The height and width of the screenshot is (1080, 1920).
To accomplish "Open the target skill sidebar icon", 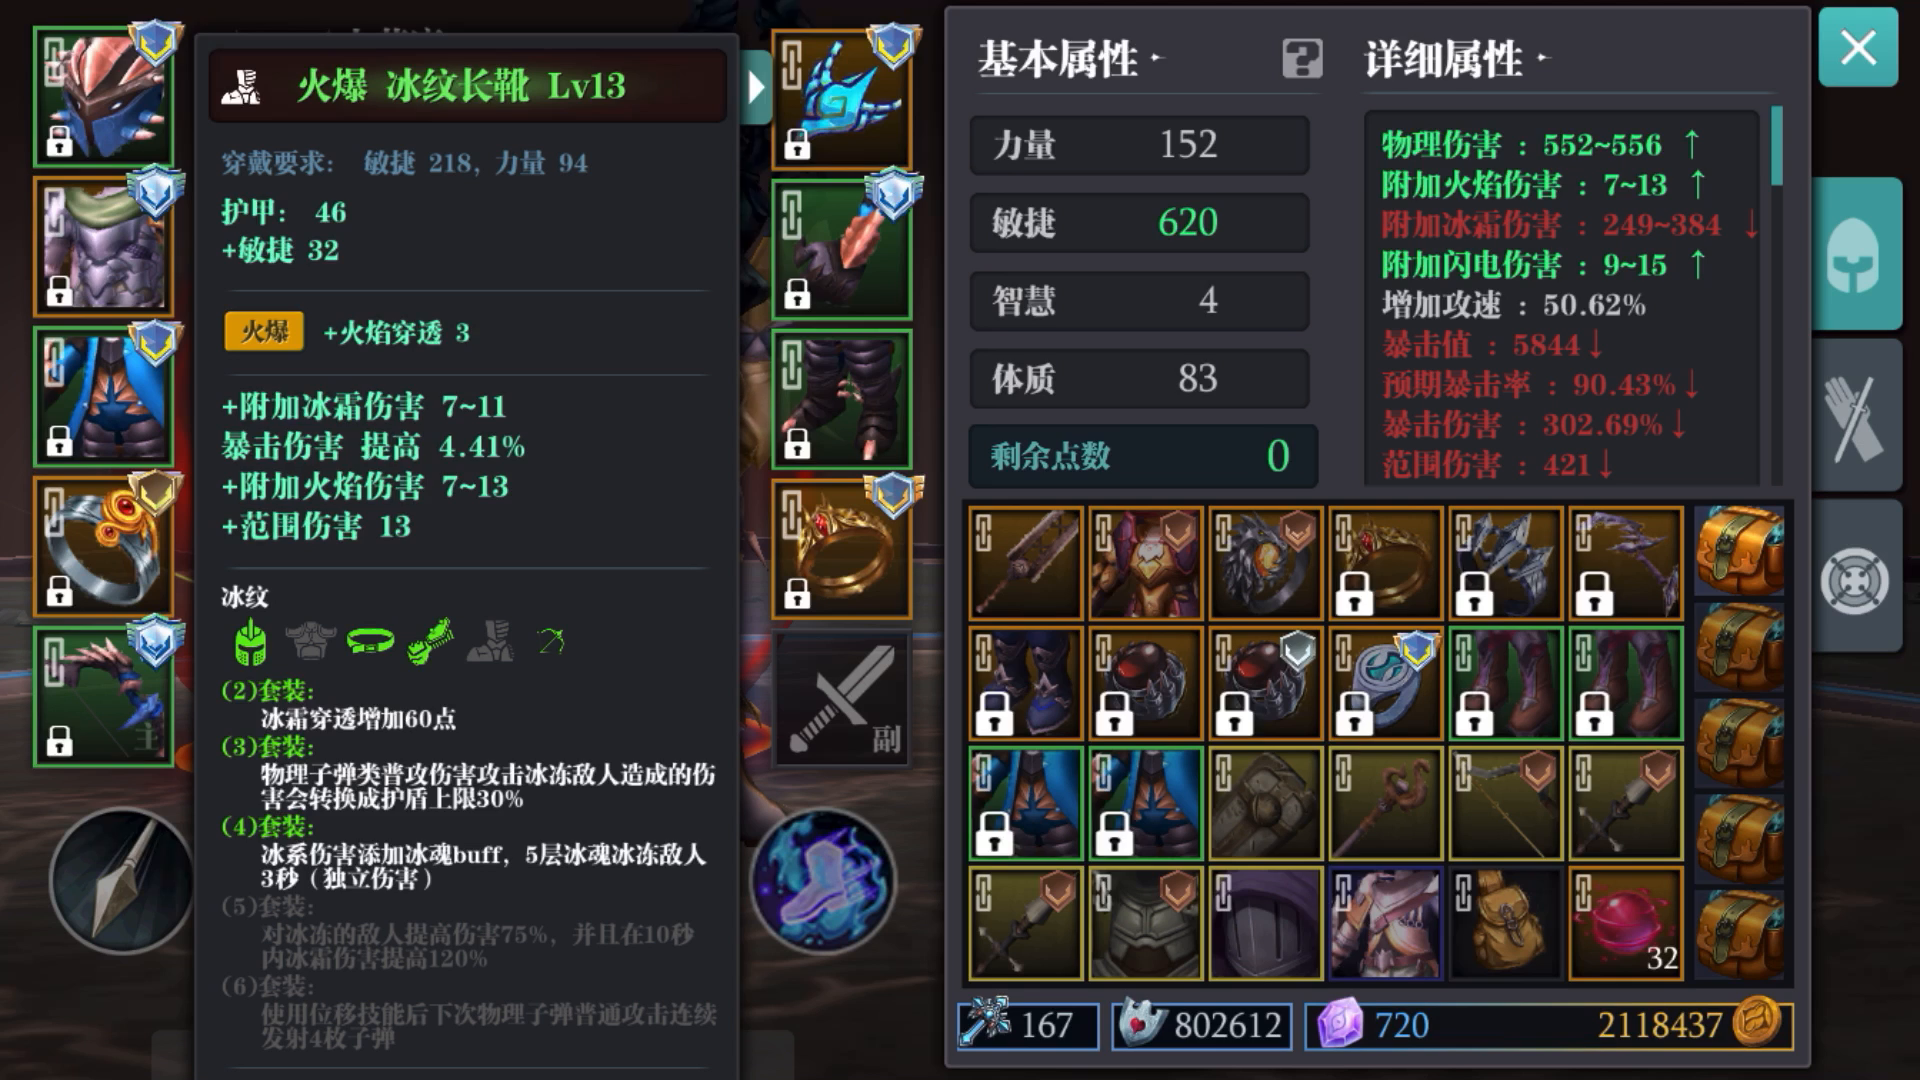I will tap(1858, 579).
